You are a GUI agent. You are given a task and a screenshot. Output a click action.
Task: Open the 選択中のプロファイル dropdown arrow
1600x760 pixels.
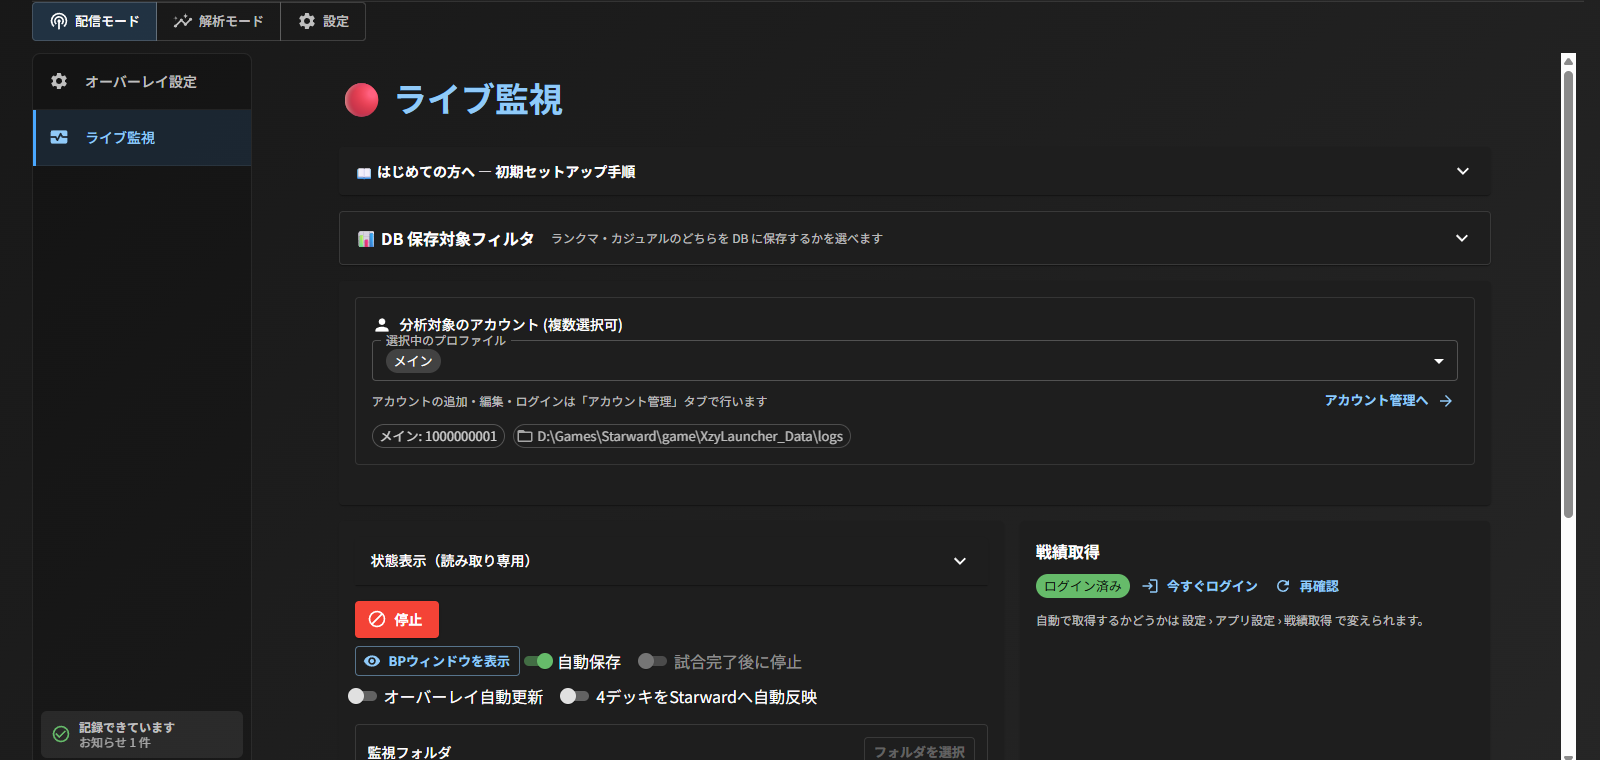pos(1438,361)
